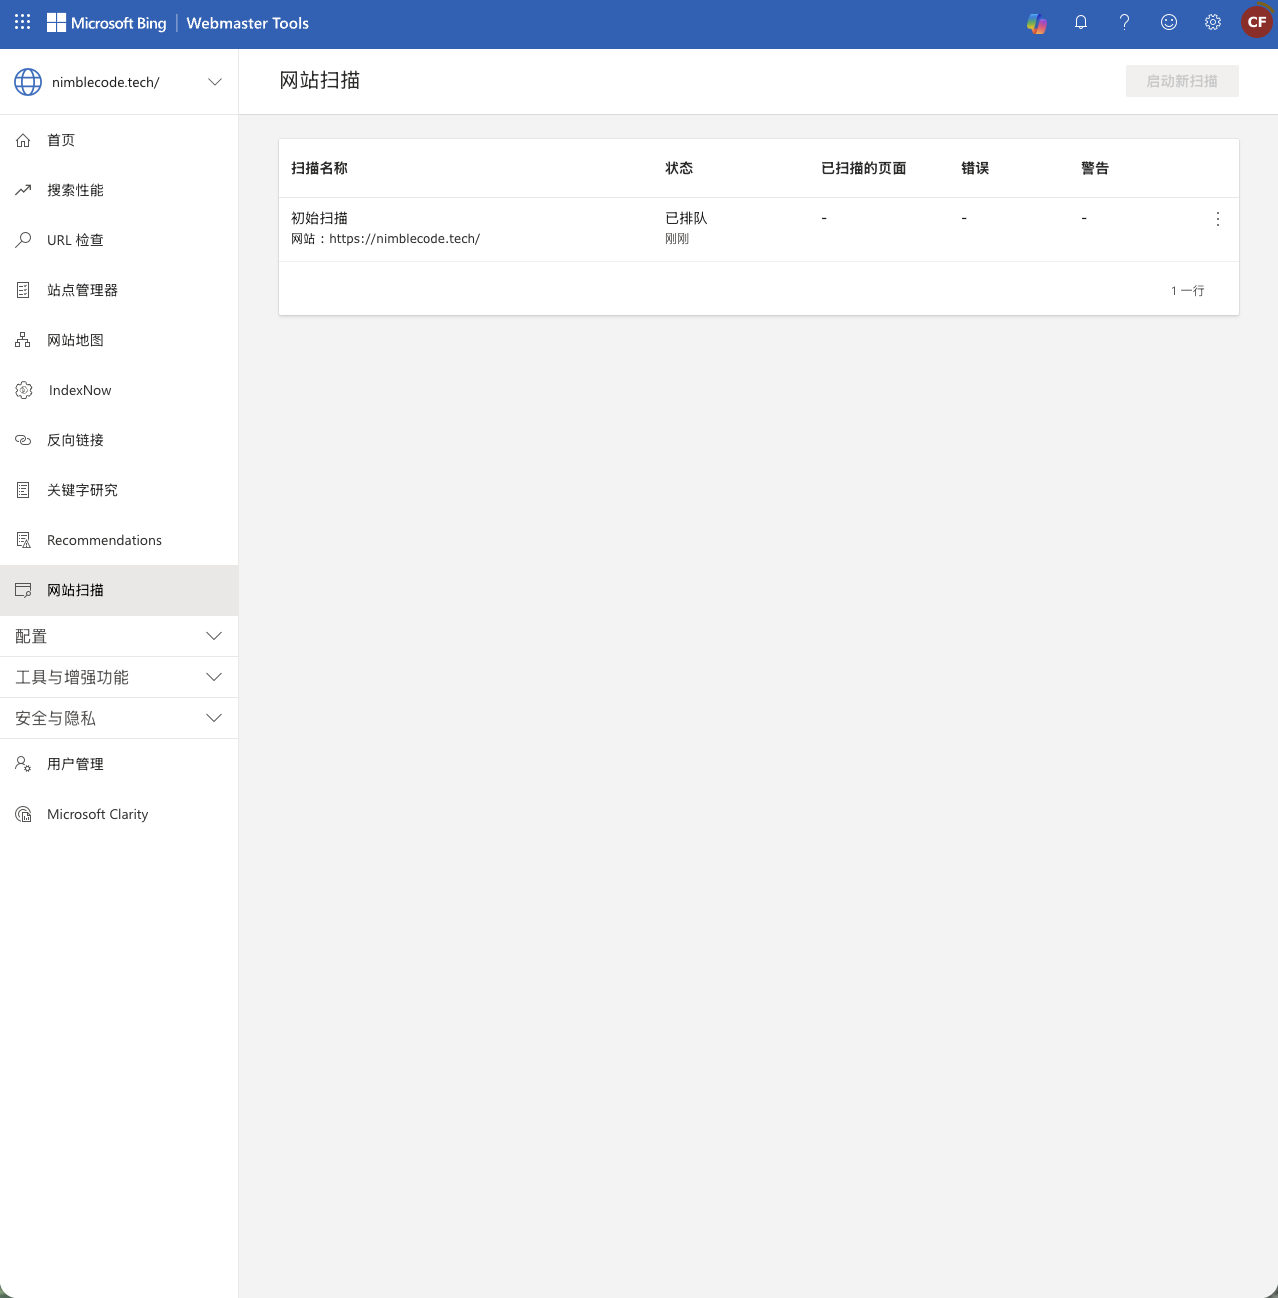The width and height of the screenshot is (1278, 1298).
Task: Open the settings gear icon
Action: pyautogui.click(x=1213, y=22)
